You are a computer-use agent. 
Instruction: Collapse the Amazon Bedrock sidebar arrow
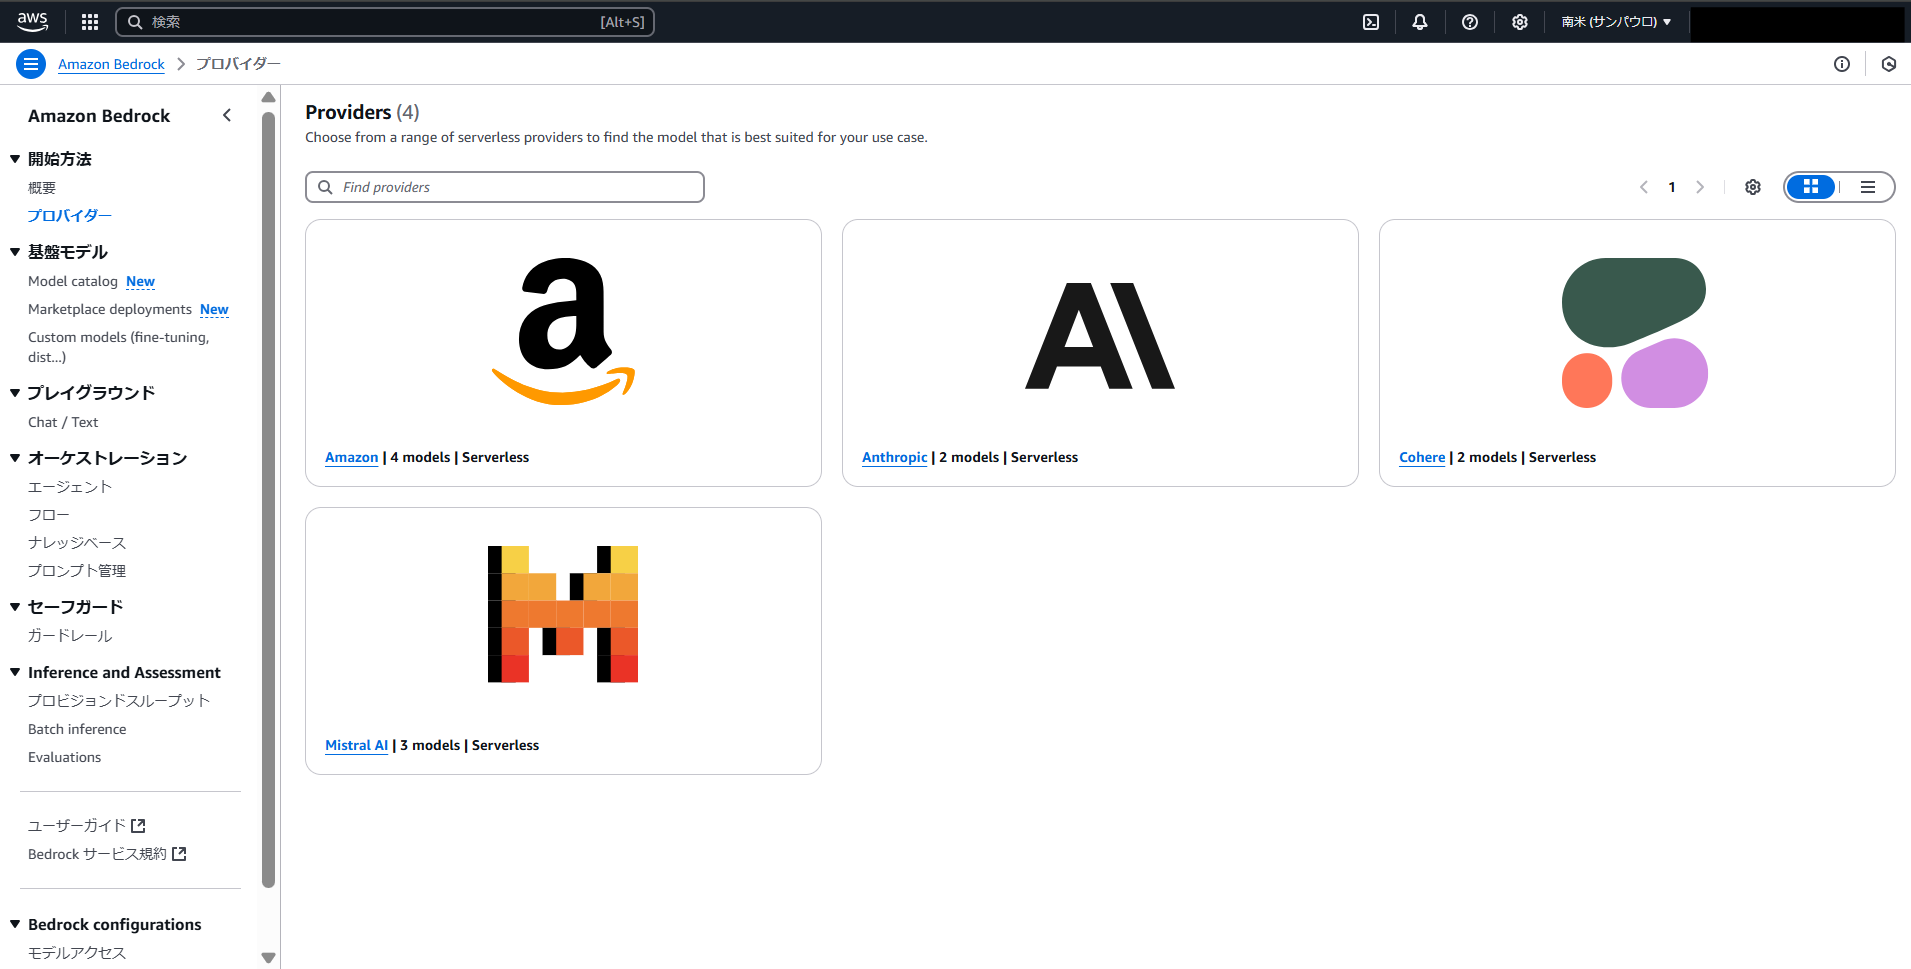[227, 115]
